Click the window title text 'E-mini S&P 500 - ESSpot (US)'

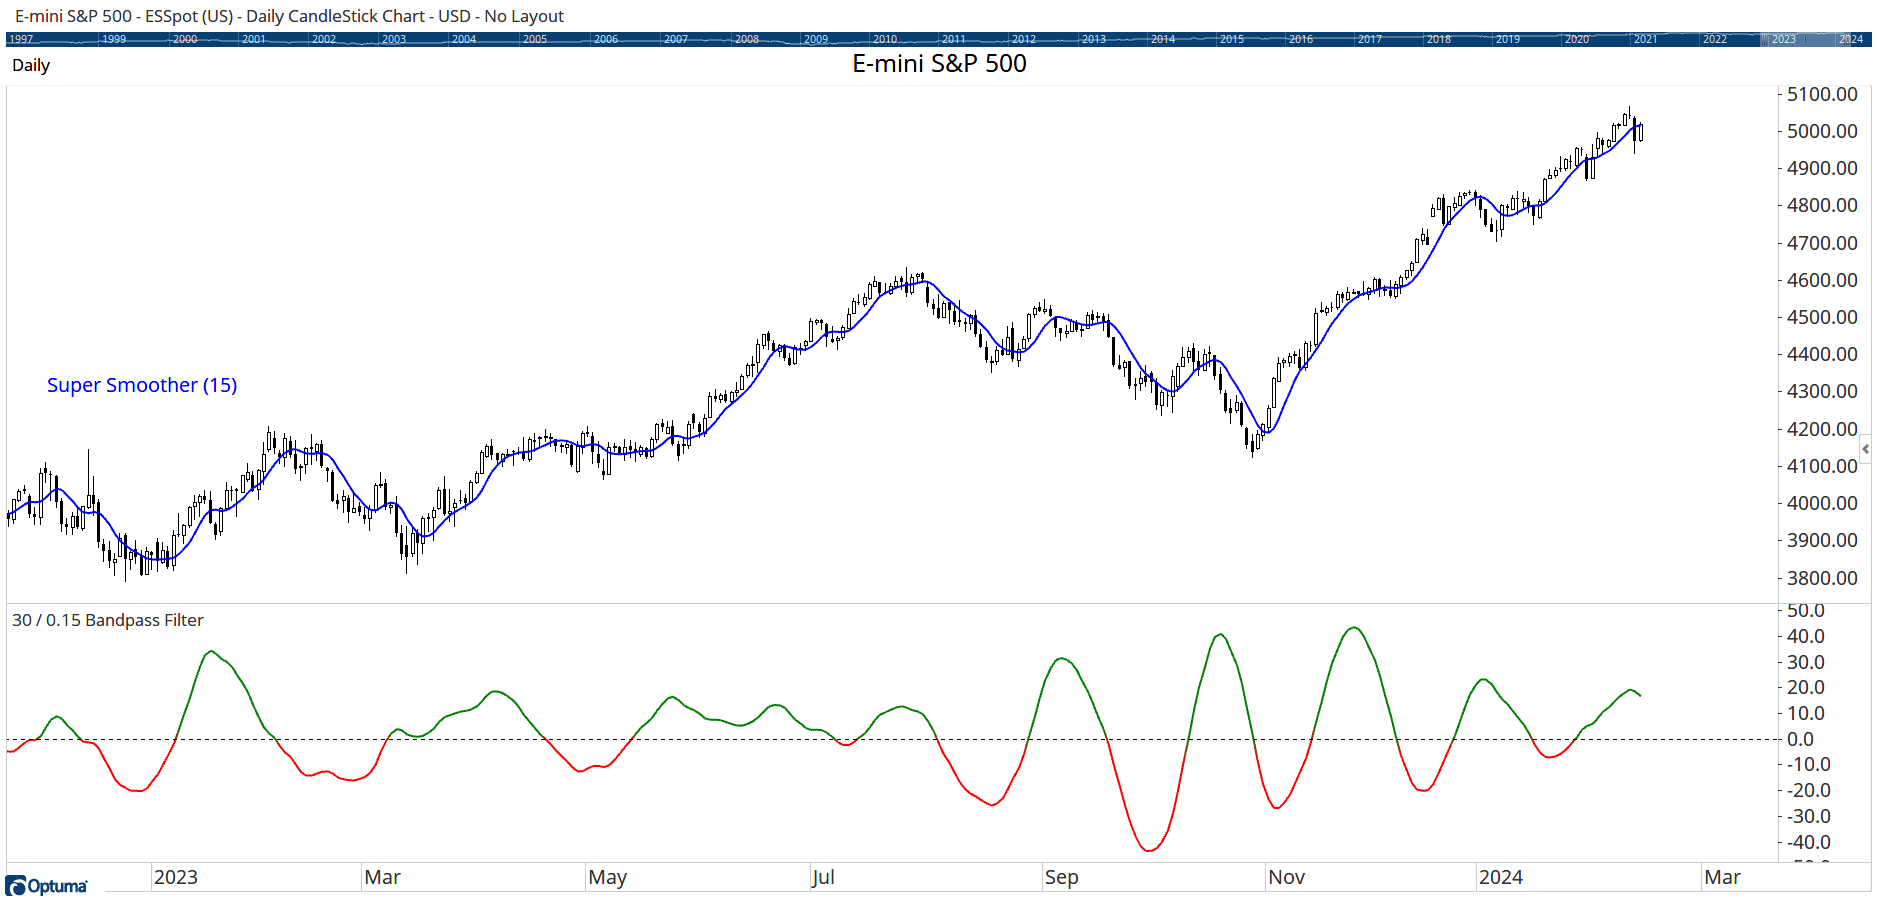point(124,16)
